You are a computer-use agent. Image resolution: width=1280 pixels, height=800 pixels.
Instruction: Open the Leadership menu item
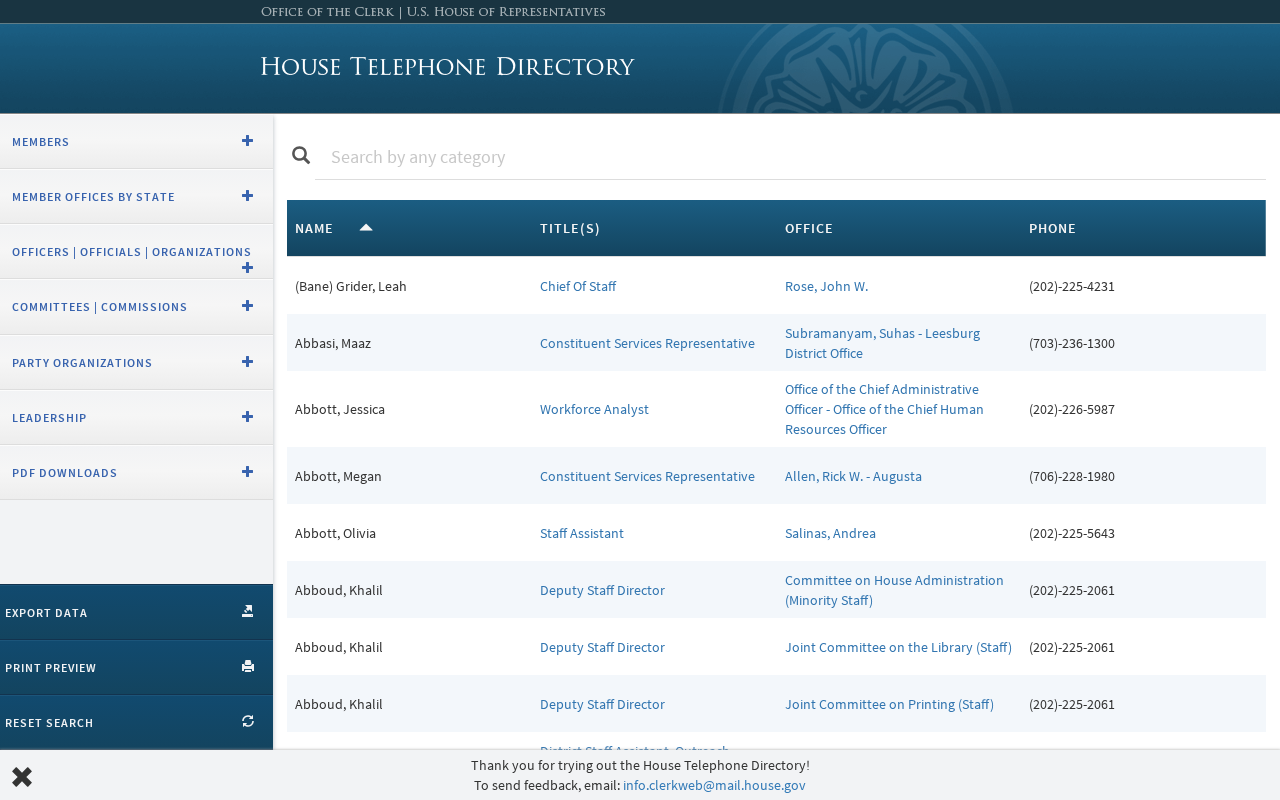(x=136, y=417)
